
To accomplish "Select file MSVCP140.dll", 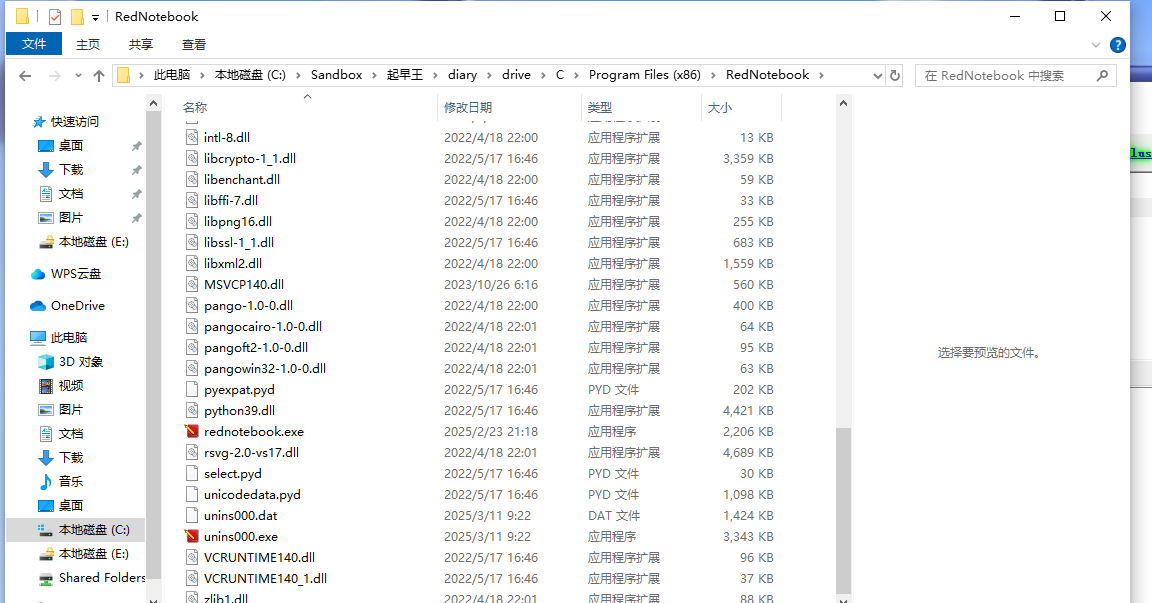I will pyautogui.click(x=244, y=284).
